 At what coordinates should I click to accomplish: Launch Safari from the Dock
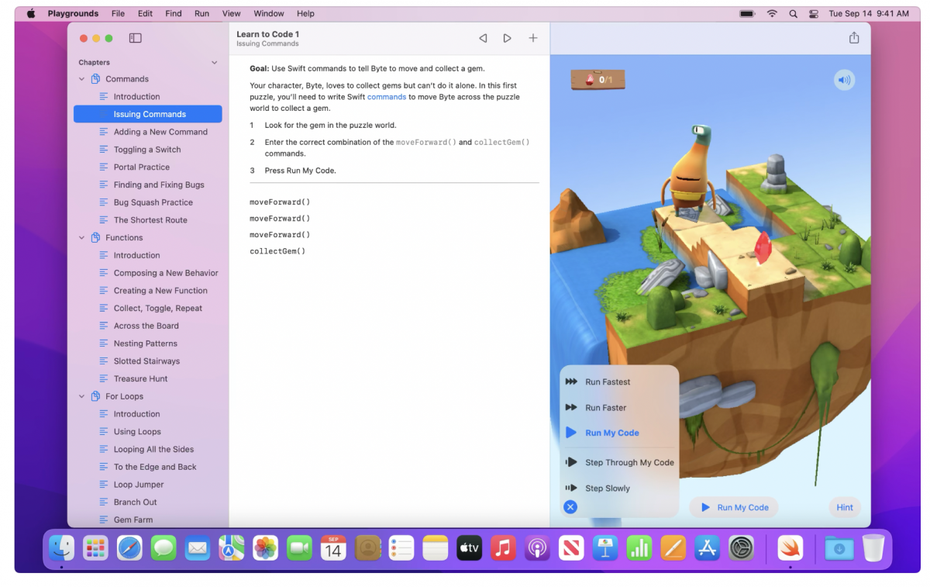pyautogui.click(x=129, y=548)
